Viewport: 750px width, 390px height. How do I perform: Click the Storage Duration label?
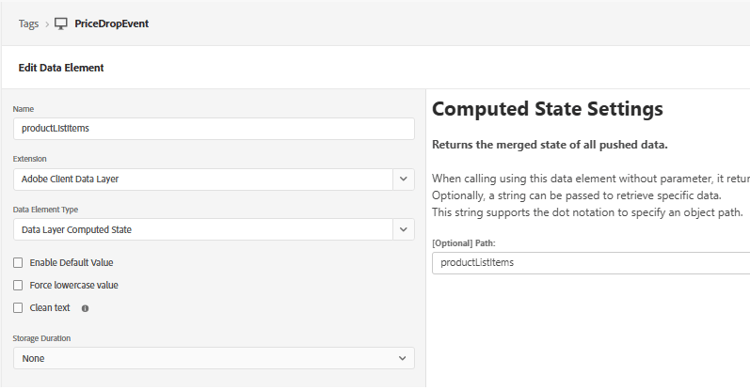42,338
